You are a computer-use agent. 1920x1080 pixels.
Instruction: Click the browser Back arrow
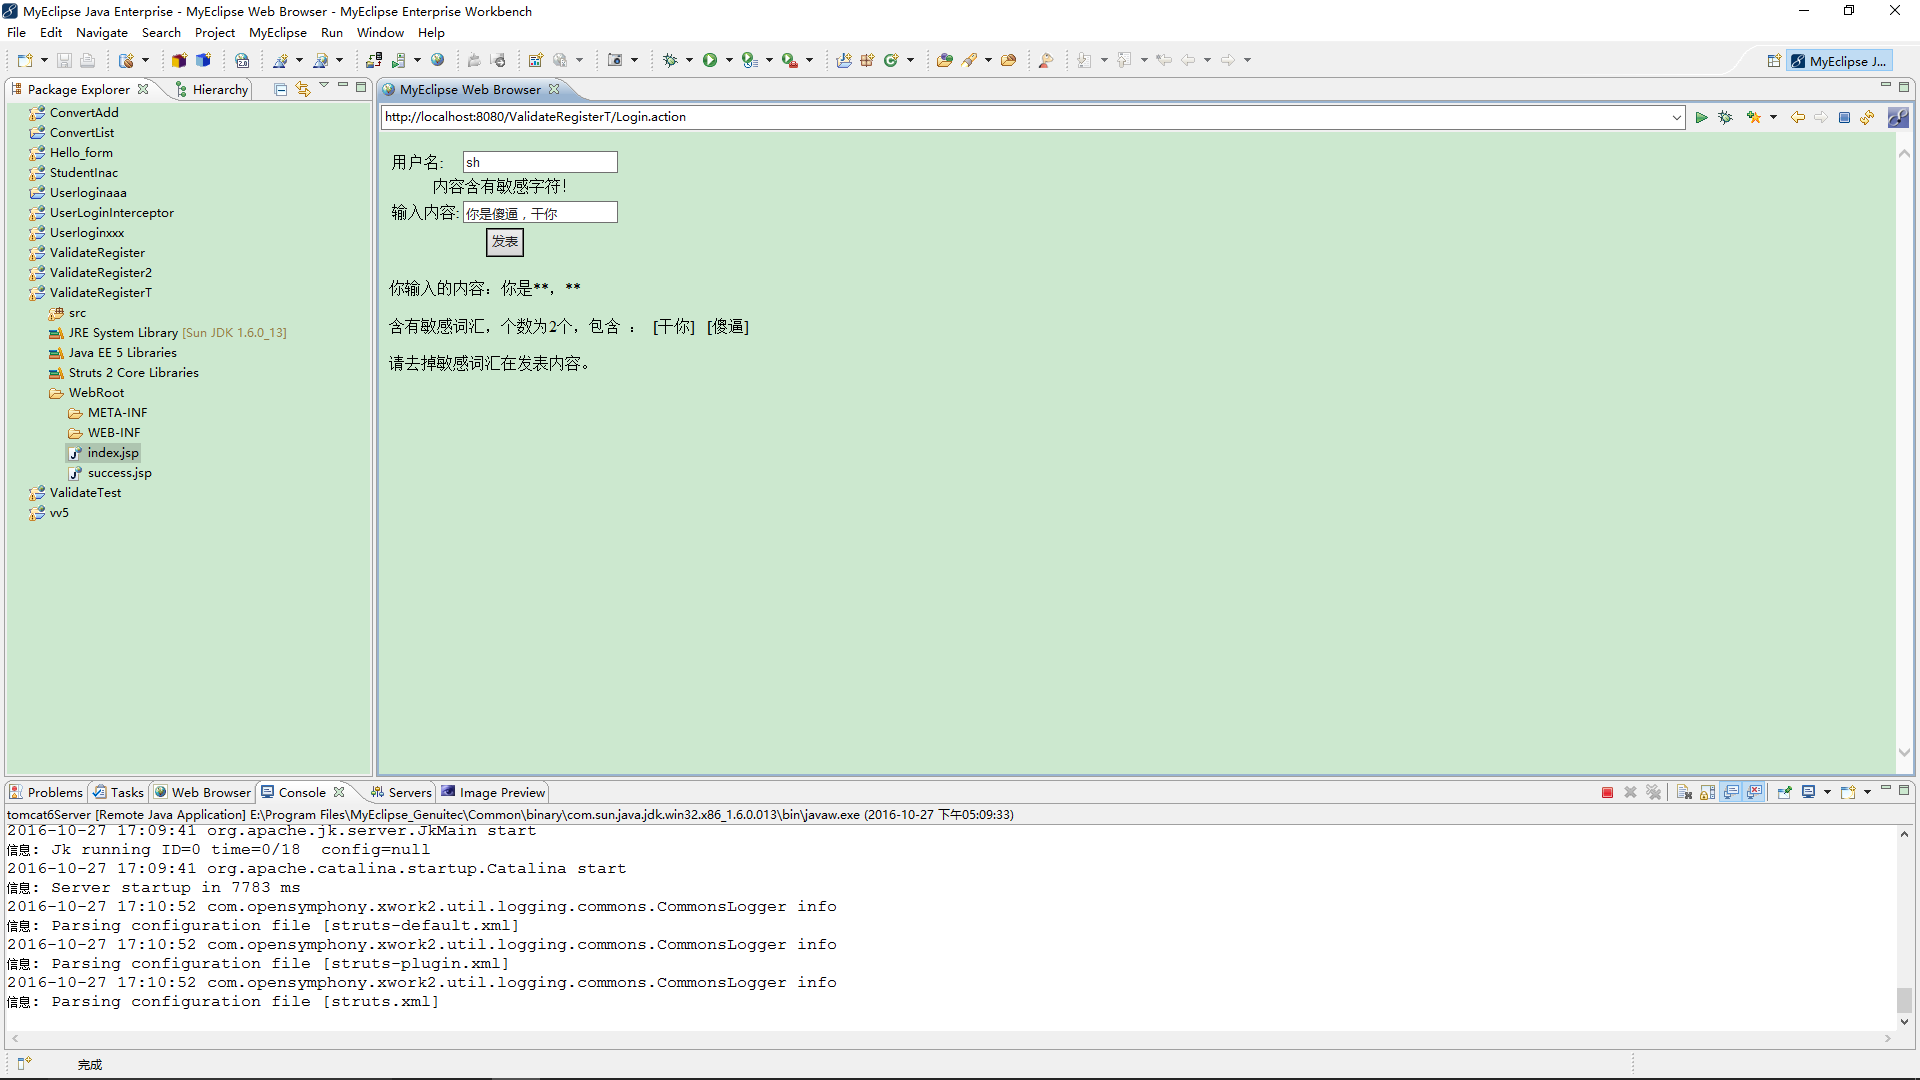(1797, 118)
